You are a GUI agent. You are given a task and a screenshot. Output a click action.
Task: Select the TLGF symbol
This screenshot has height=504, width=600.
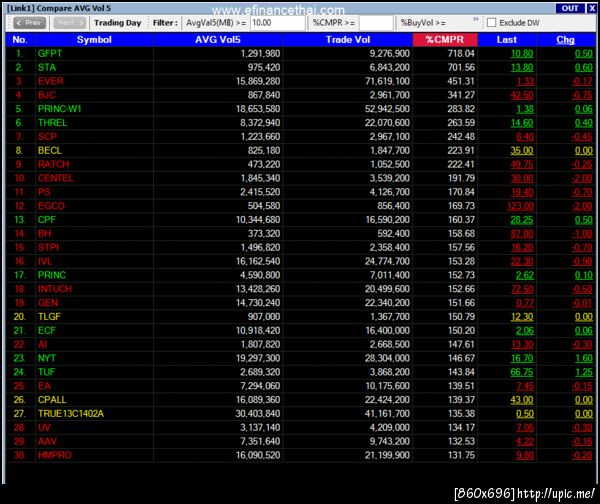(49, 317)
